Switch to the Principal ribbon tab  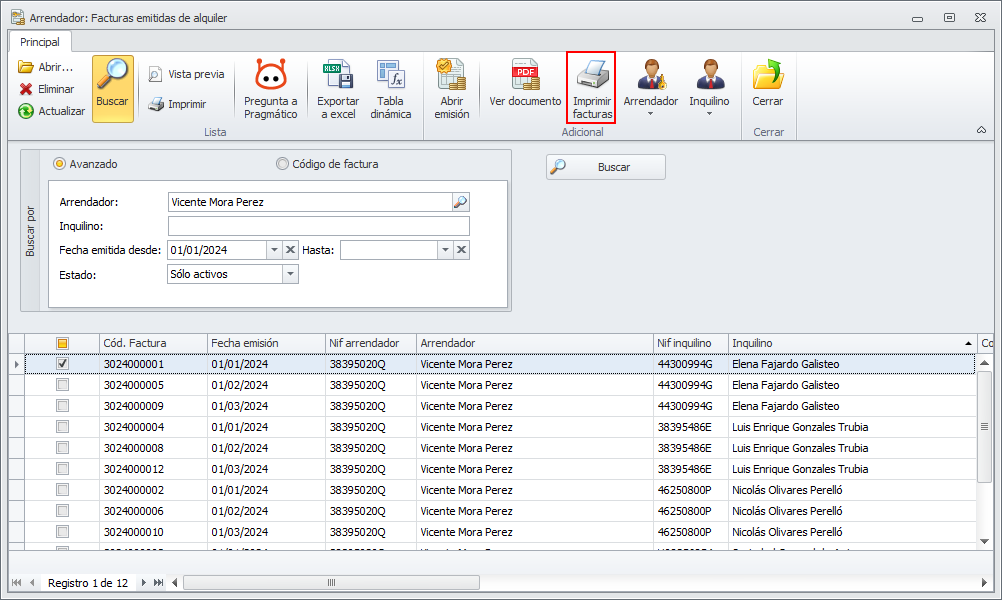click(40, 42)
